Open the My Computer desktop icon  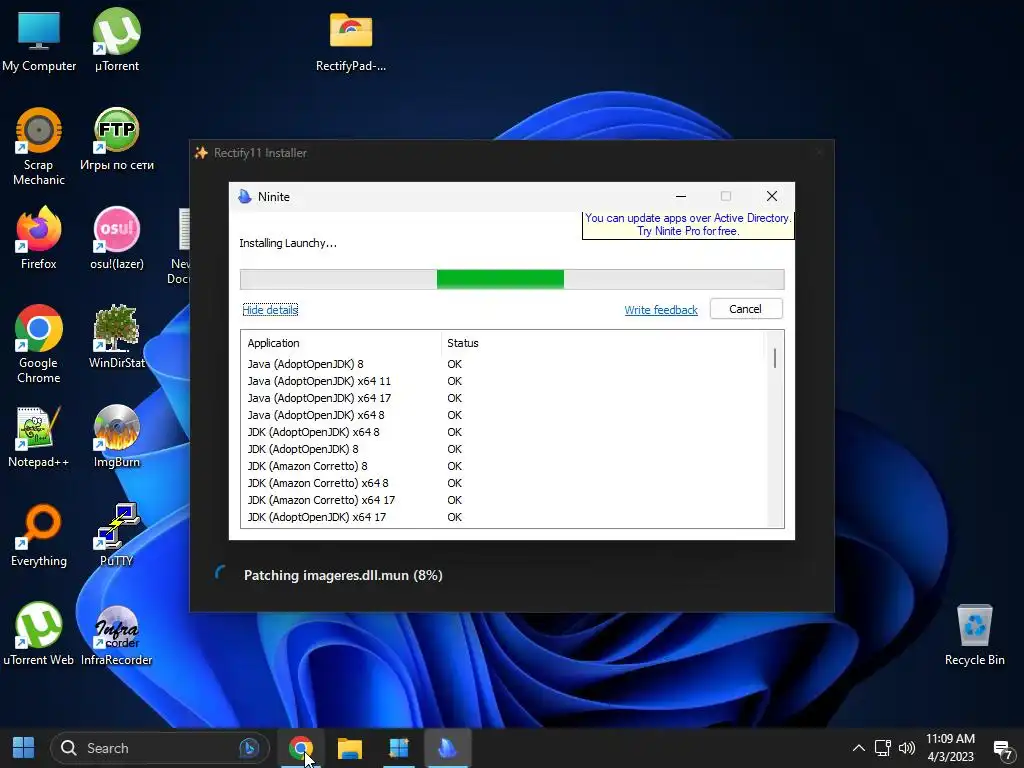click(39, 39)
